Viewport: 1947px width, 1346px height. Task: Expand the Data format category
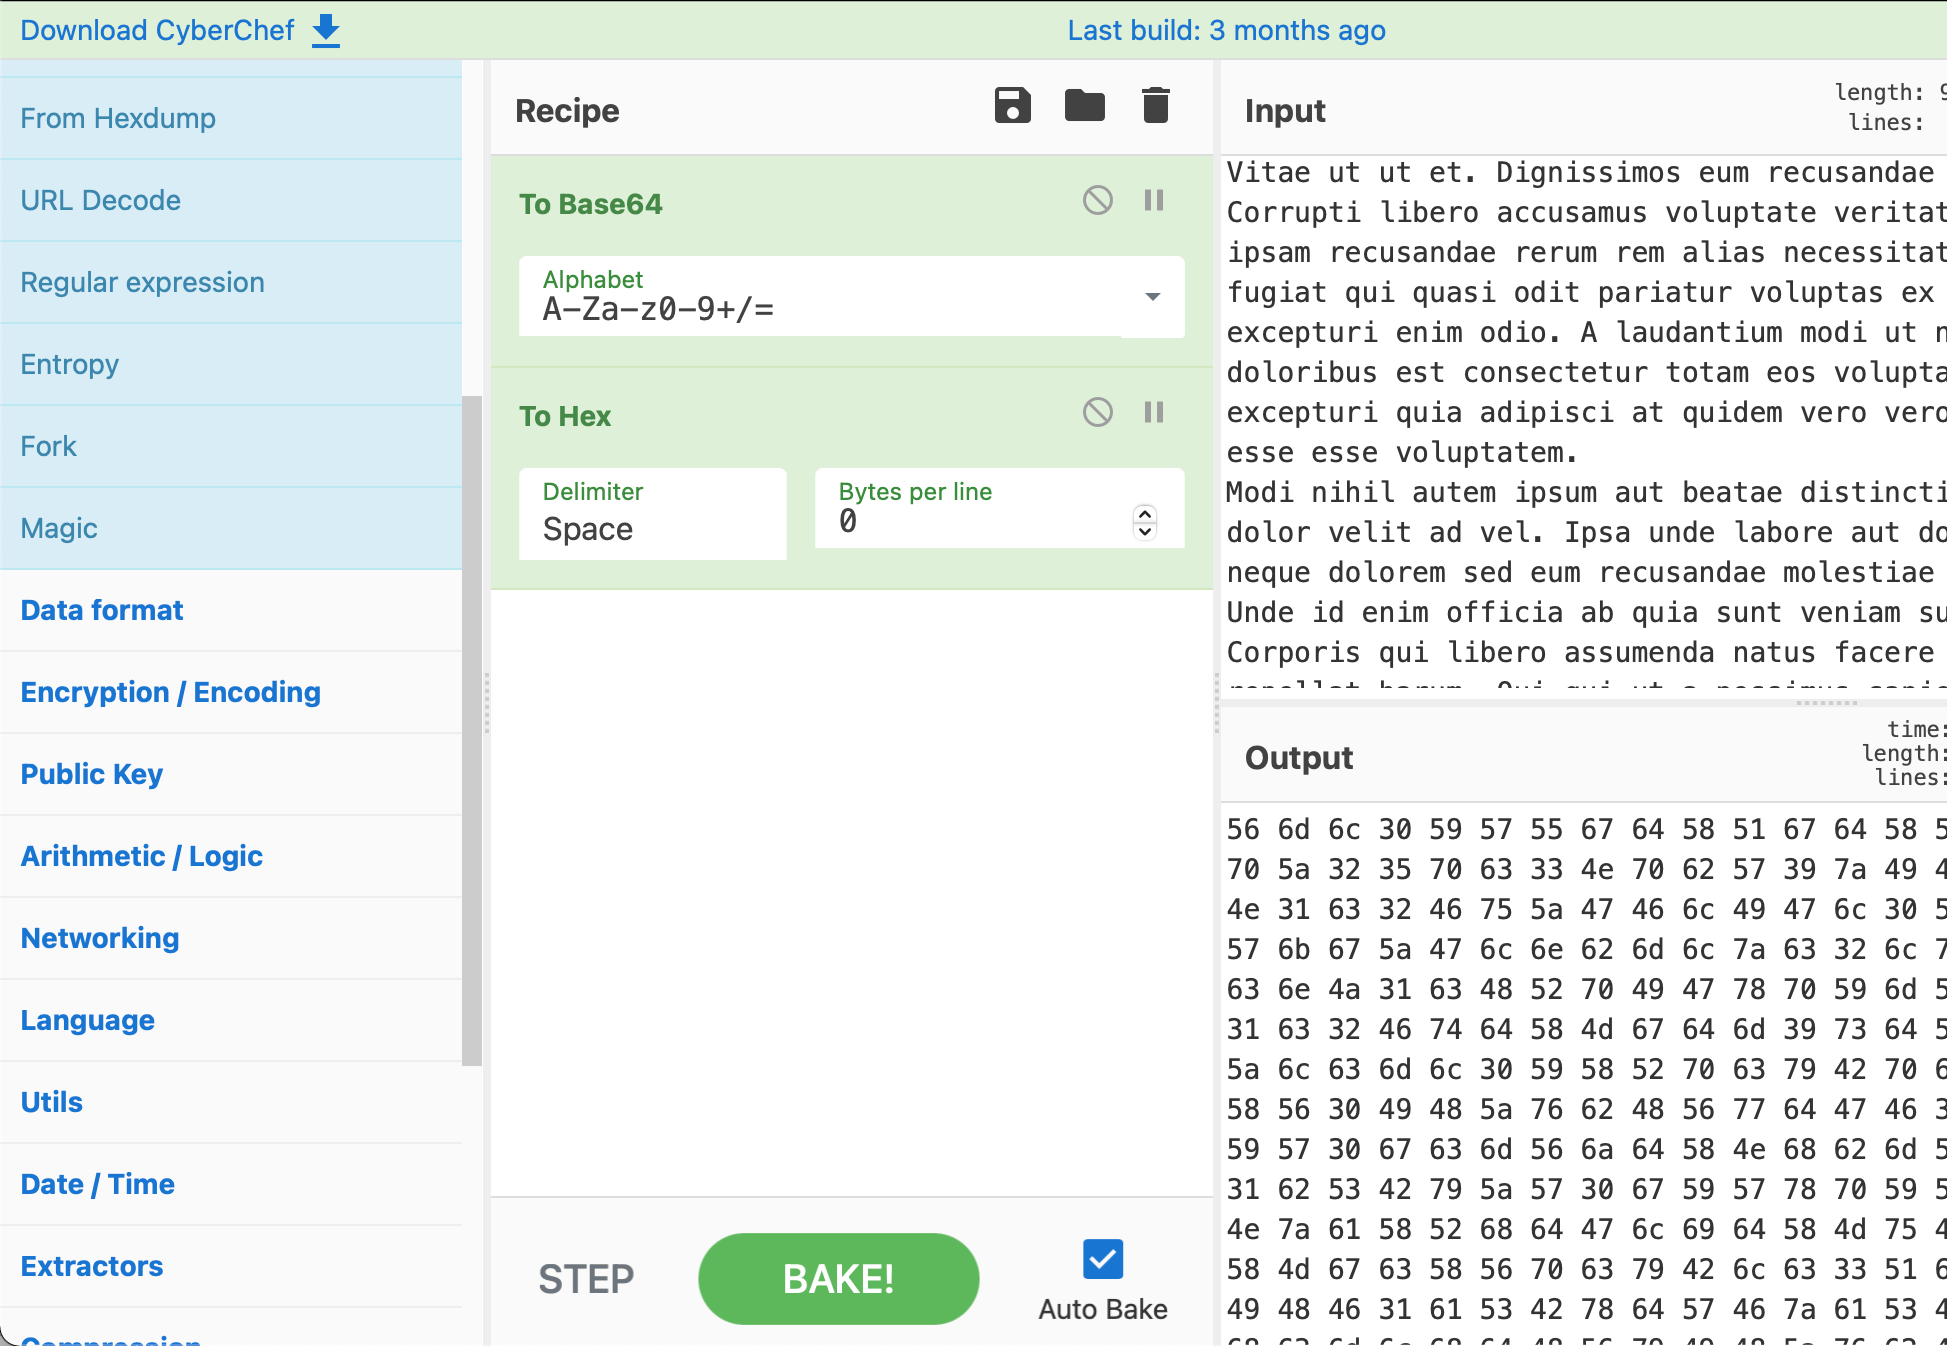coord(102,610)
